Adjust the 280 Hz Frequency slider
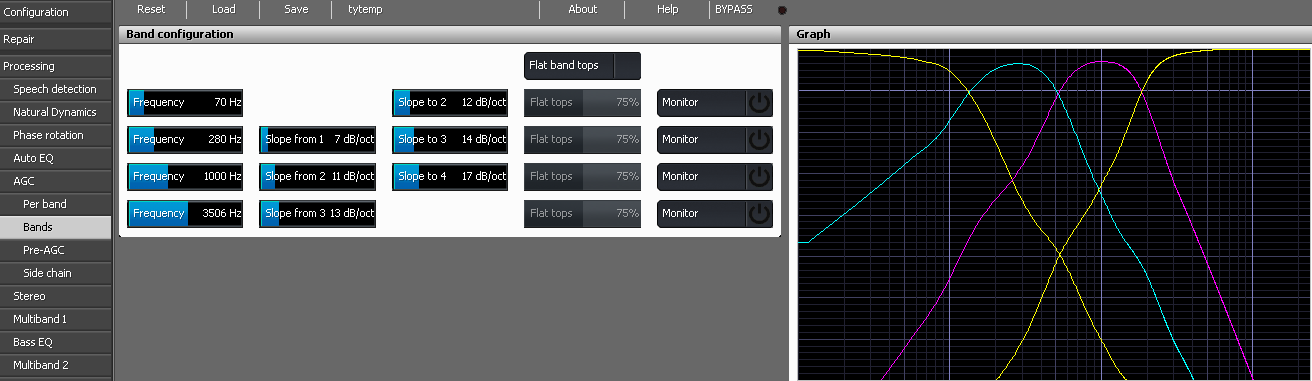 pyautogui.click(x=185, y=139)
